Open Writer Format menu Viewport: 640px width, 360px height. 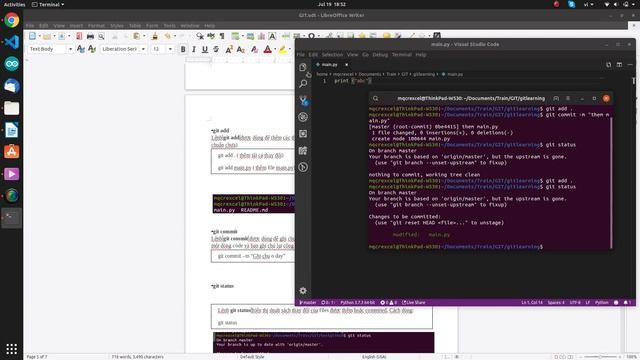pyautogui.click(x=96, y=26)
